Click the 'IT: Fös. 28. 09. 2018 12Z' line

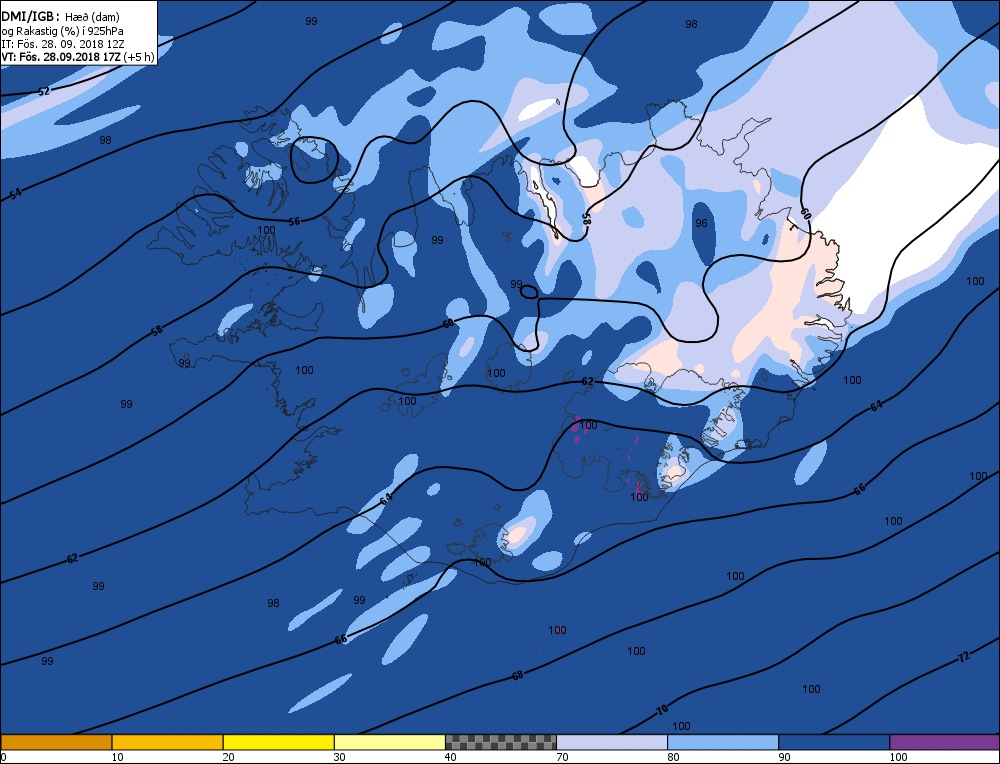click(62, 44)
